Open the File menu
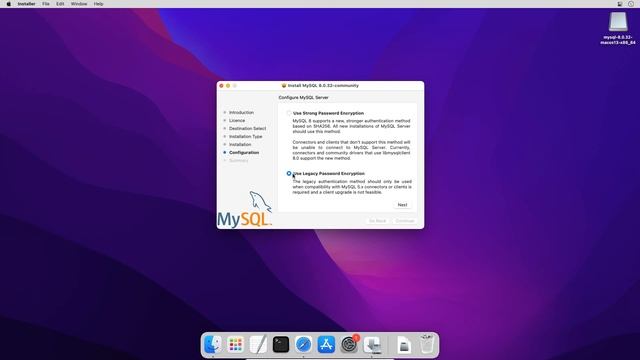 coord(46,4)
